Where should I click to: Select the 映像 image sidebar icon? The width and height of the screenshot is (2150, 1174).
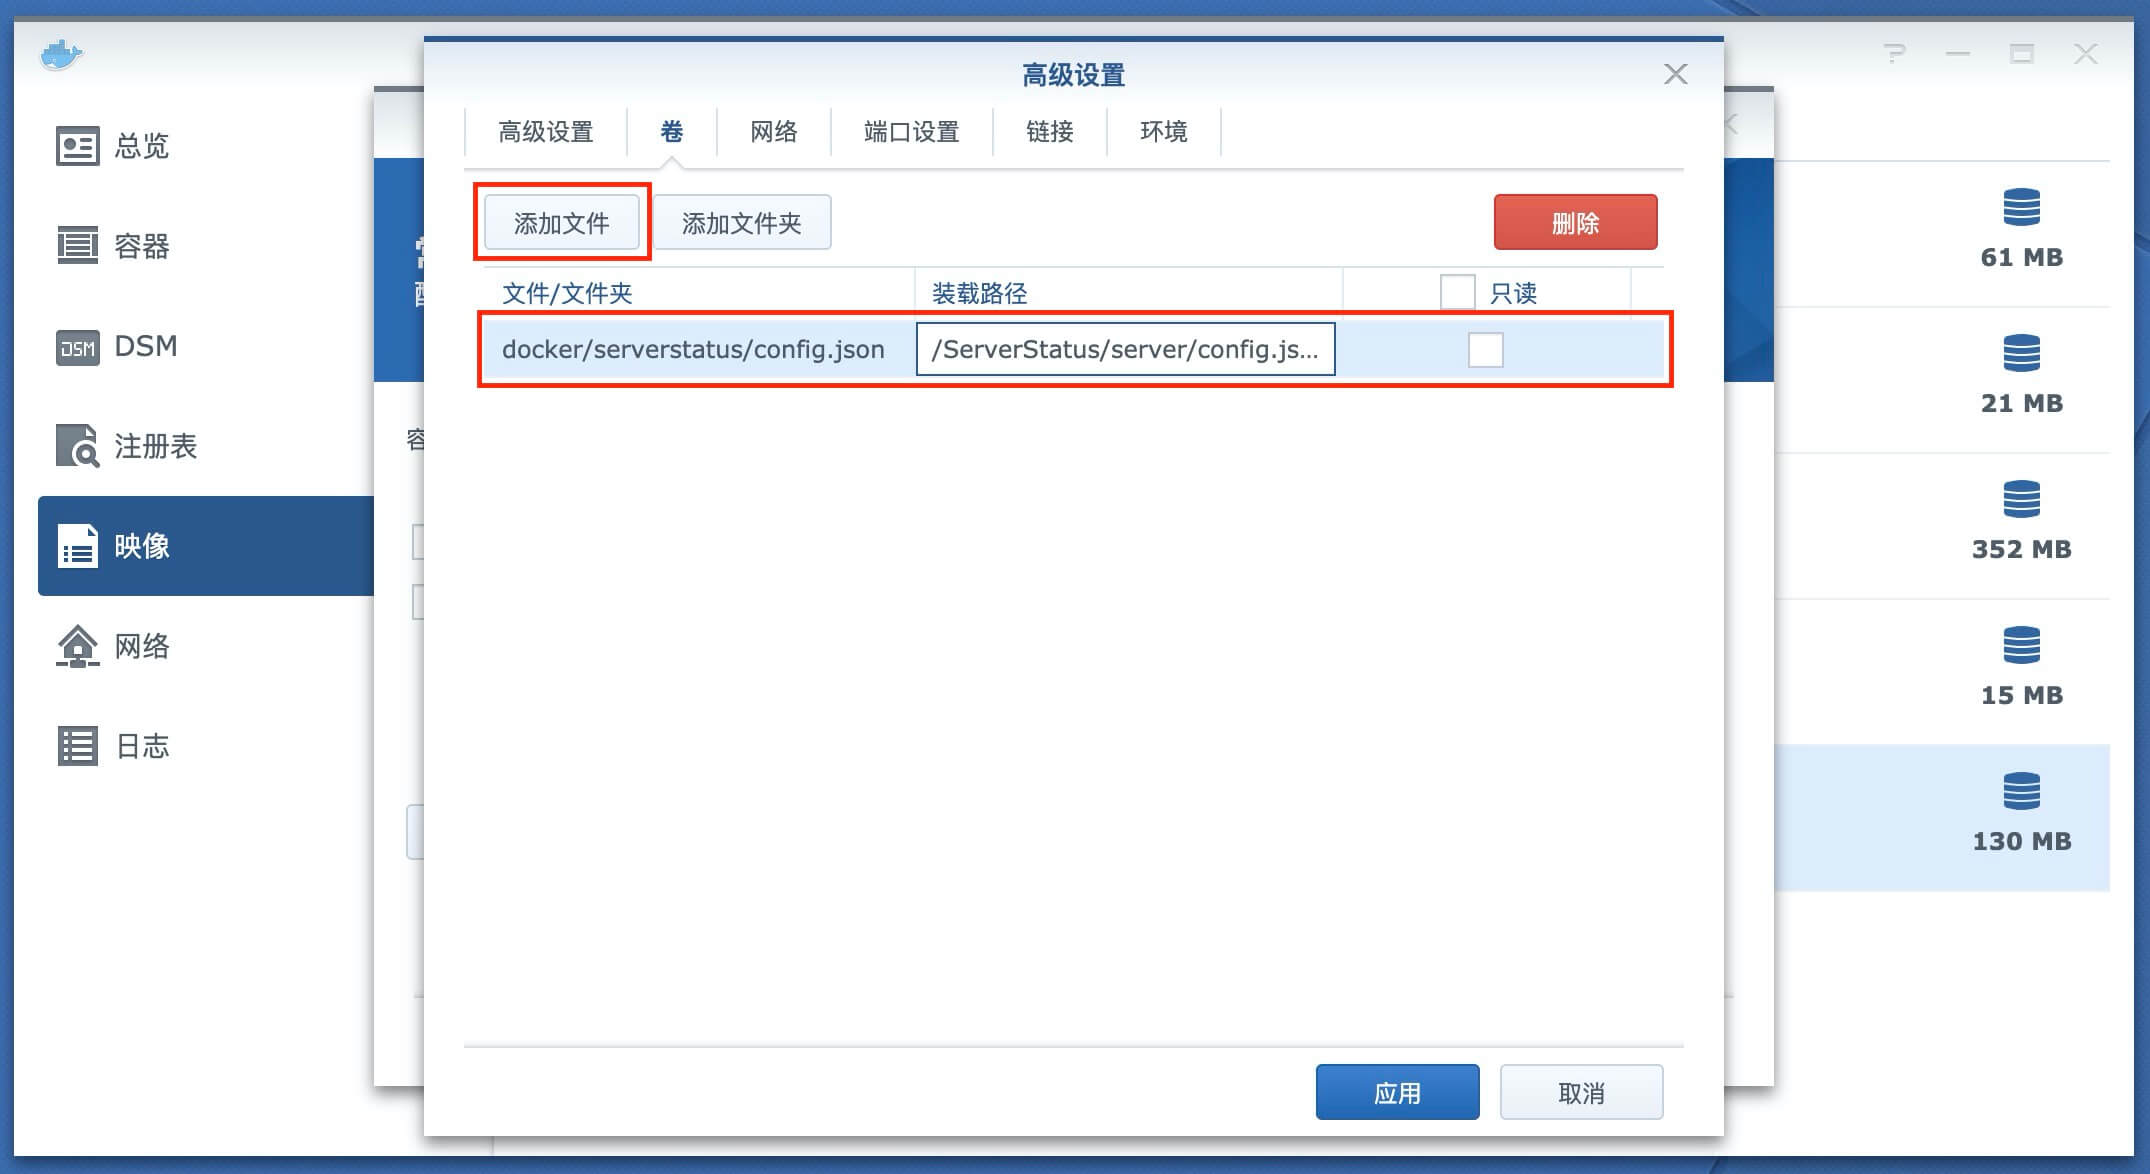[x=77, y=546]
